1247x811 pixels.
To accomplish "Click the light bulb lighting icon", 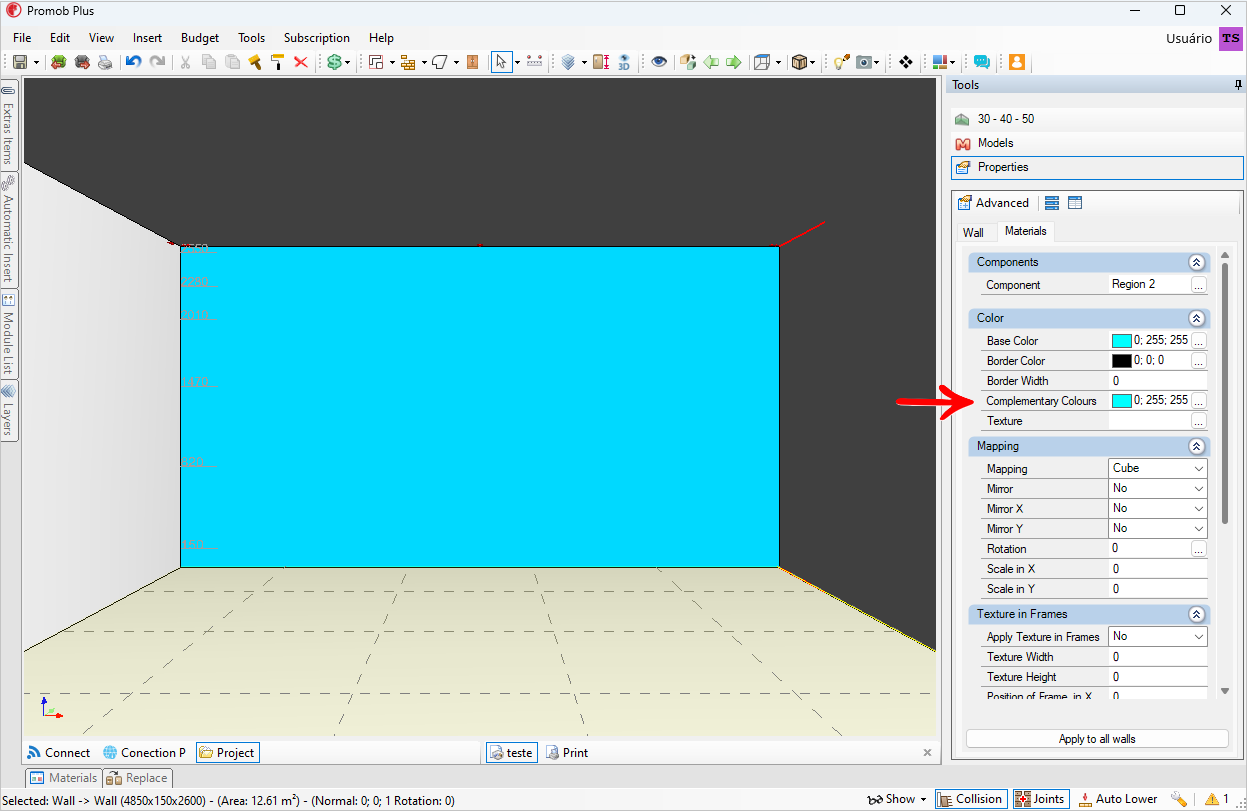I will tap(840, 62).
